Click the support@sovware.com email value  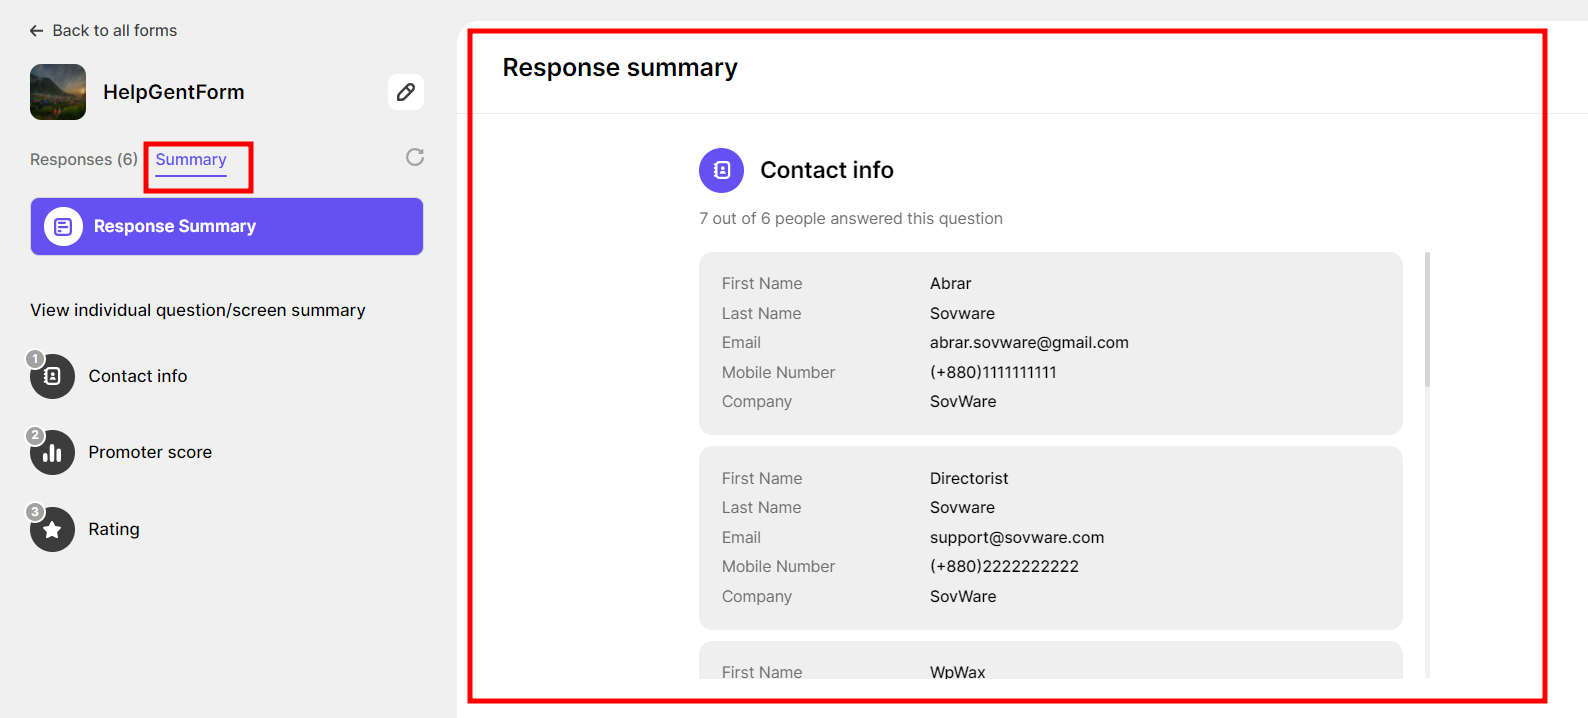click(x=1017, y=538)
